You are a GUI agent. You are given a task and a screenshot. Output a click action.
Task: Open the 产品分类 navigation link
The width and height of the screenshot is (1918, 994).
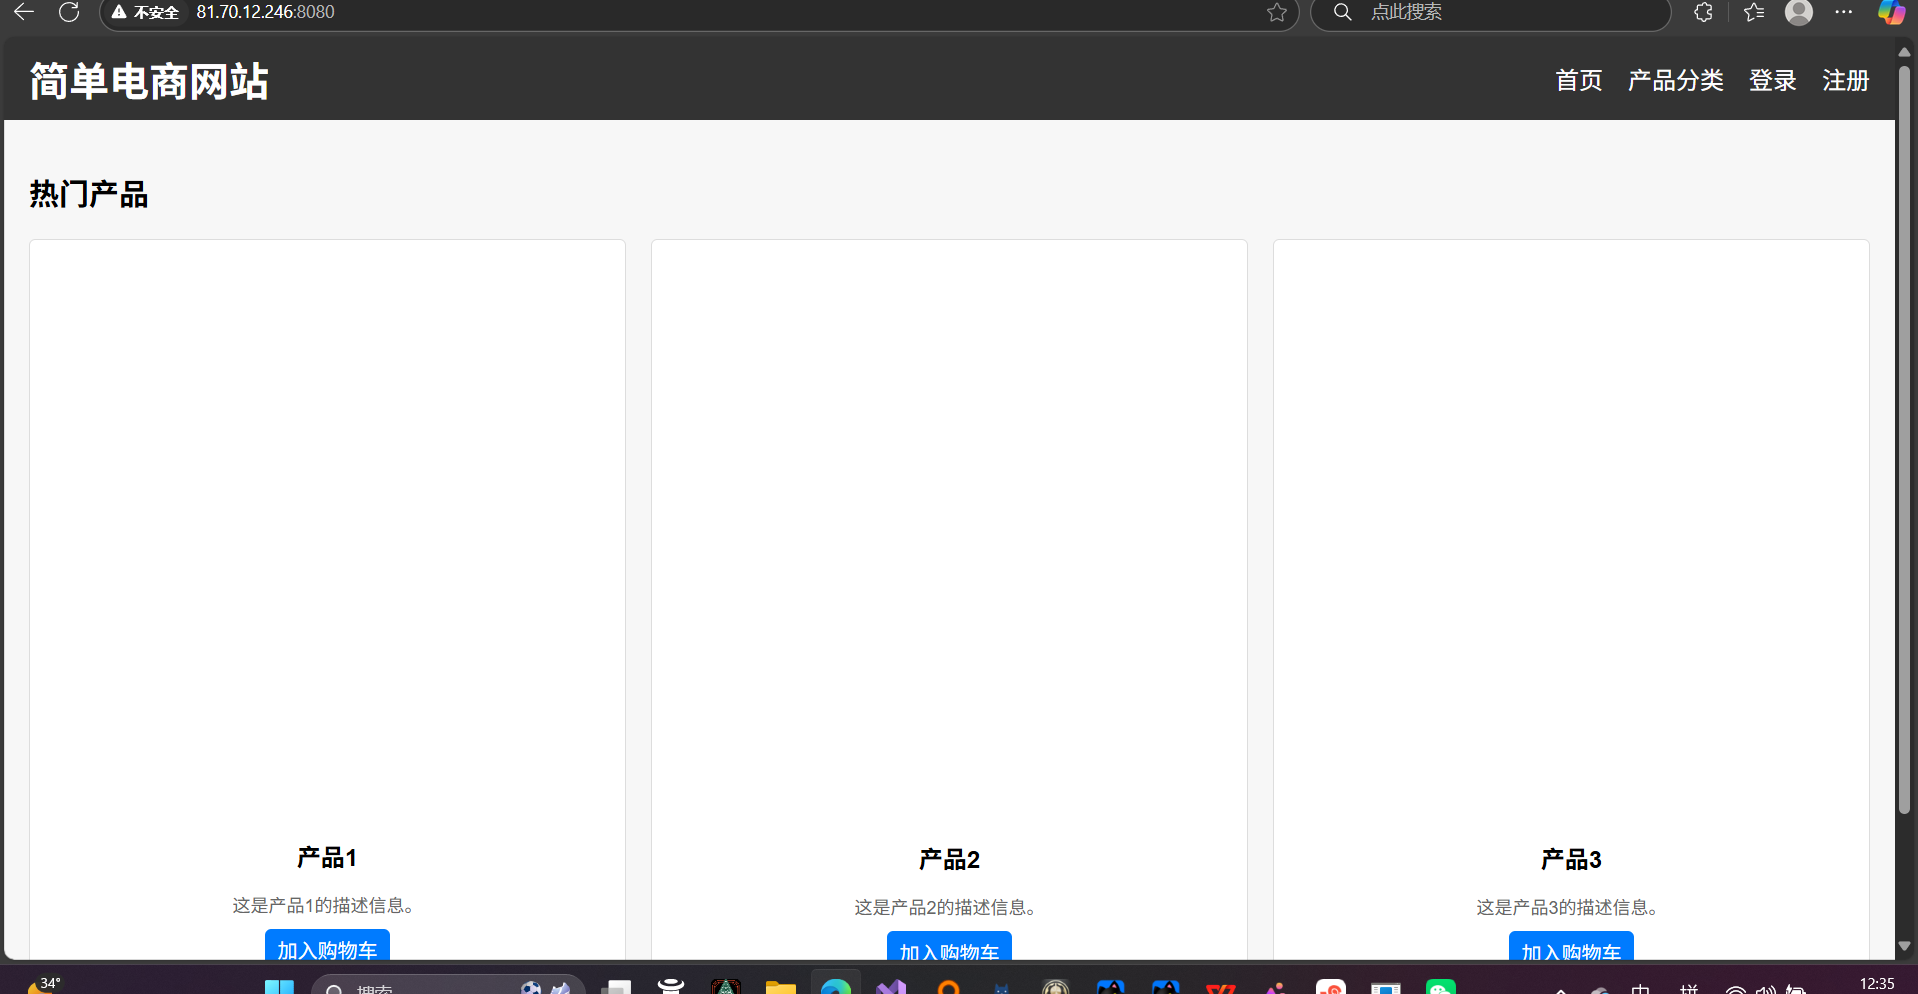click(x=1676, y=80)
